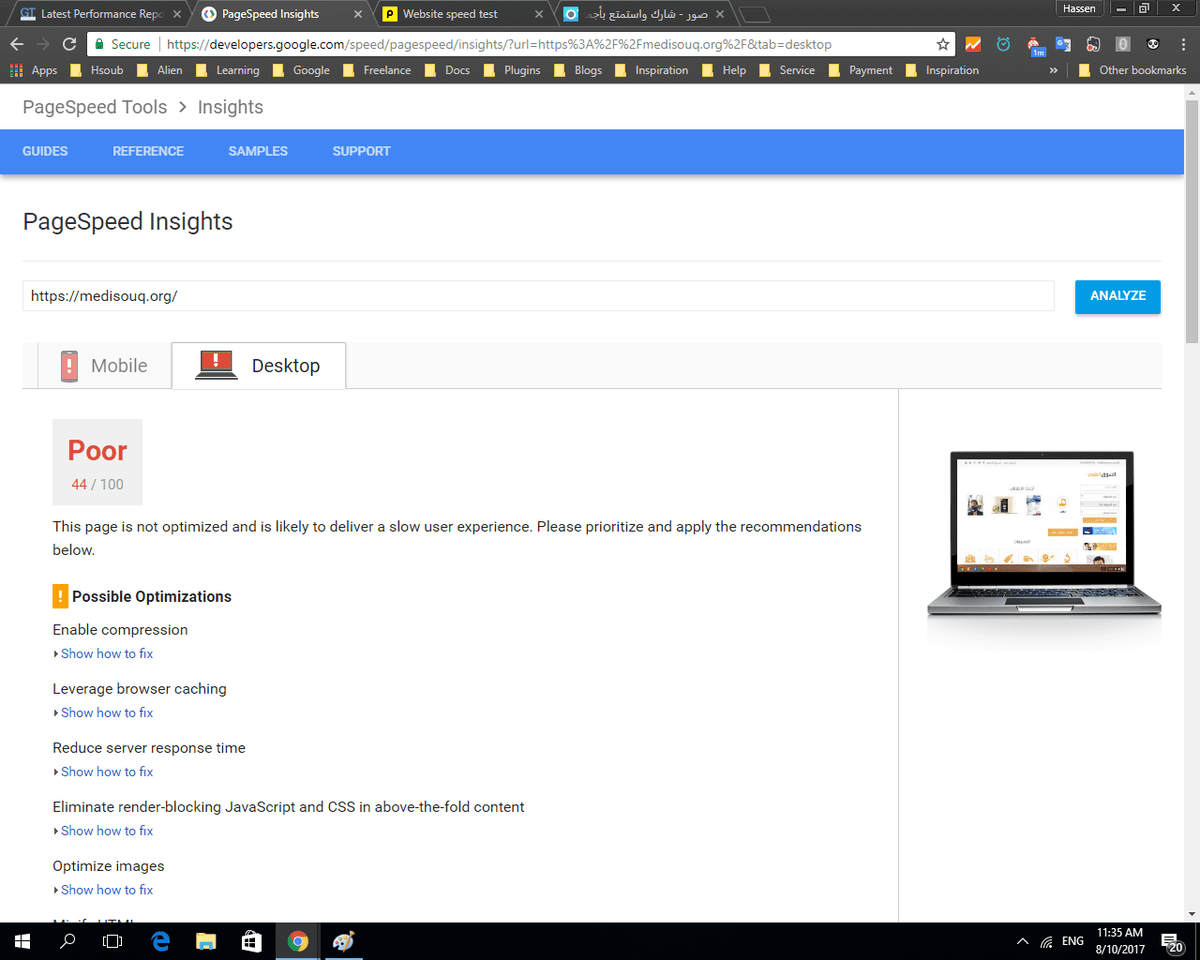Open the SAMPLES navigation item
Image resolution: width=1200 pixels, height=960 pixels.
click(258, 151)
